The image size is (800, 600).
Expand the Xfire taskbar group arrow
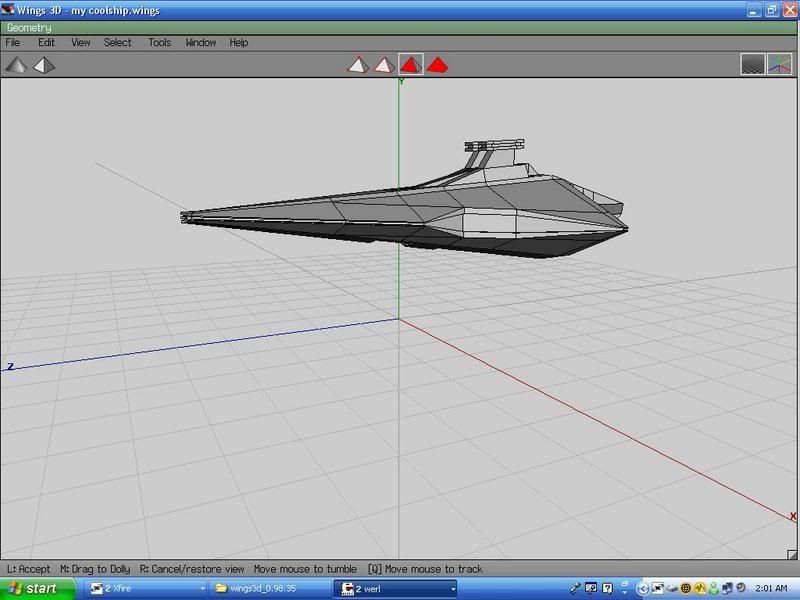click(x=202, y=589)
